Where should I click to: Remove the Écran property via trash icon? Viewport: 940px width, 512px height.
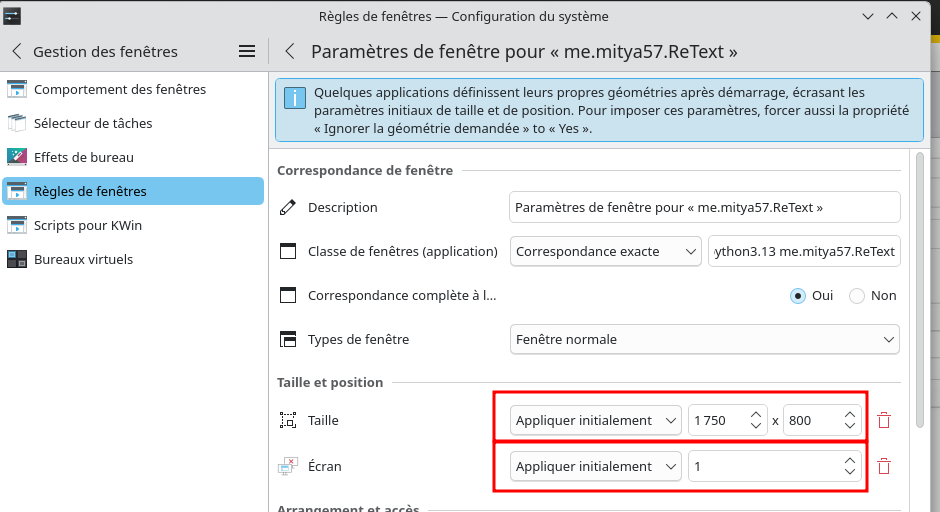[x=884, y=467]
